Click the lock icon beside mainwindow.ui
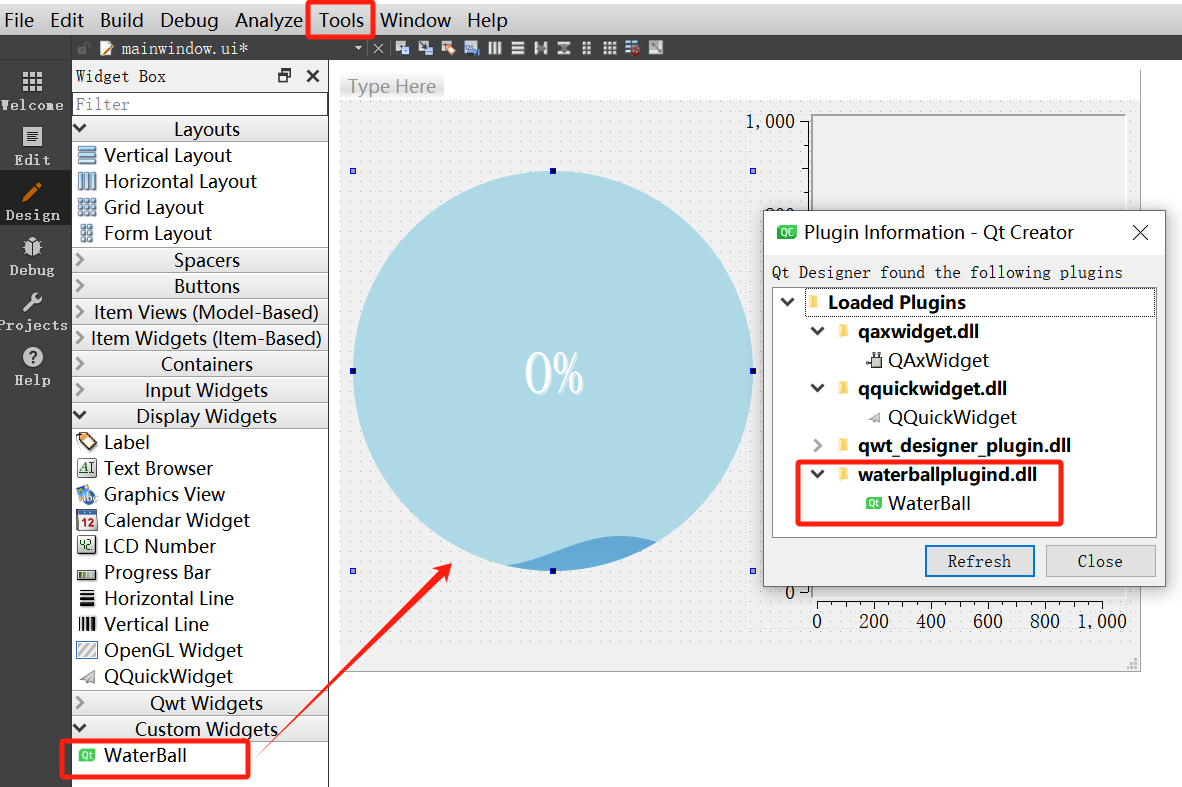Image resolution: width=1182 pixels, height=787 pixels. tap(84, 49)
